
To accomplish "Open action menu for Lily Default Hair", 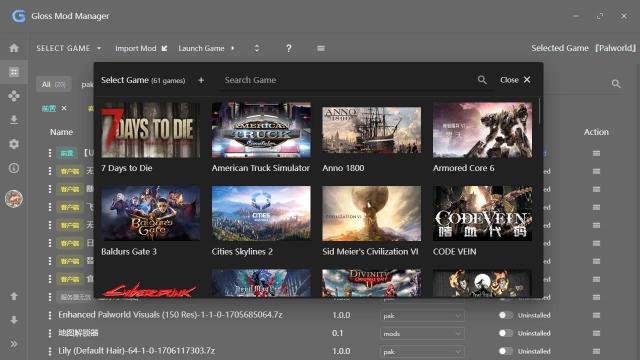I will [x=596, y=351].
